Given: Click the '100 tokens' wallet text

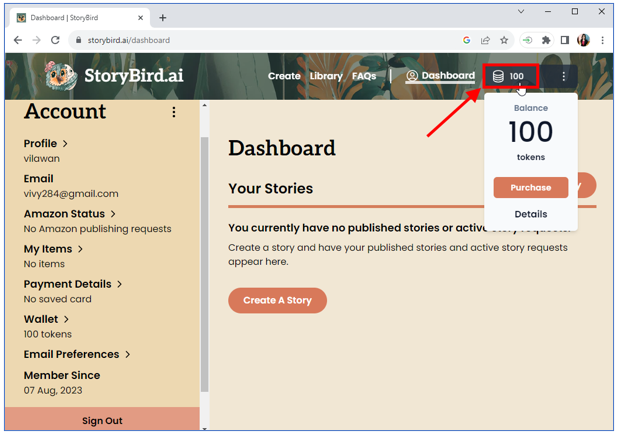Looking at the screenshot, I should click(x=48, y=334).
